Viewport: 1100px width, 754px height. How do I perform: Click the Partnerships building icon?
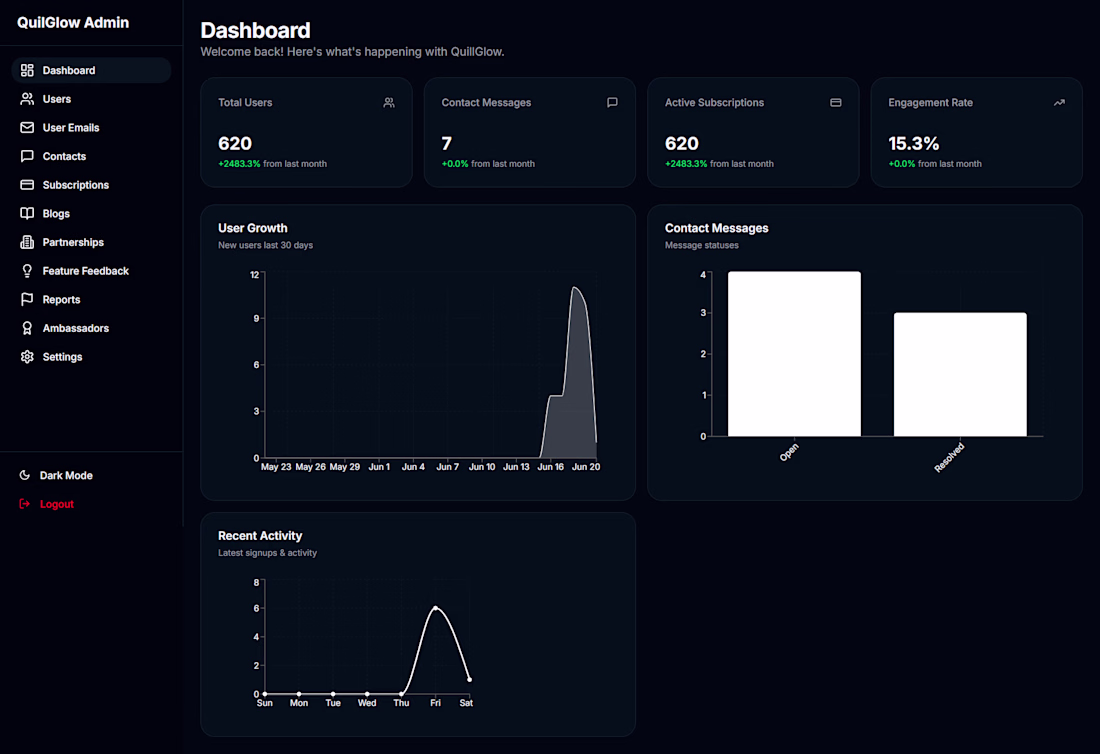(x=27, y=242)
